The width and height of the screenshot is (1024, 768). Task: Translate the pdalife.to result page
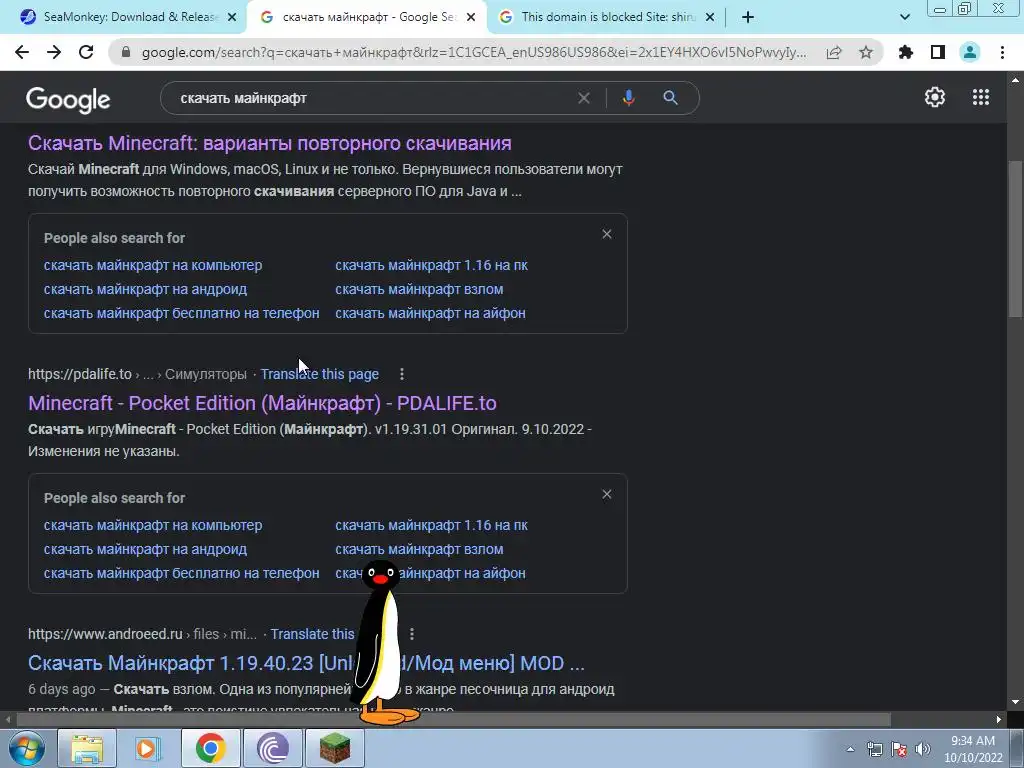coord(319,374)
